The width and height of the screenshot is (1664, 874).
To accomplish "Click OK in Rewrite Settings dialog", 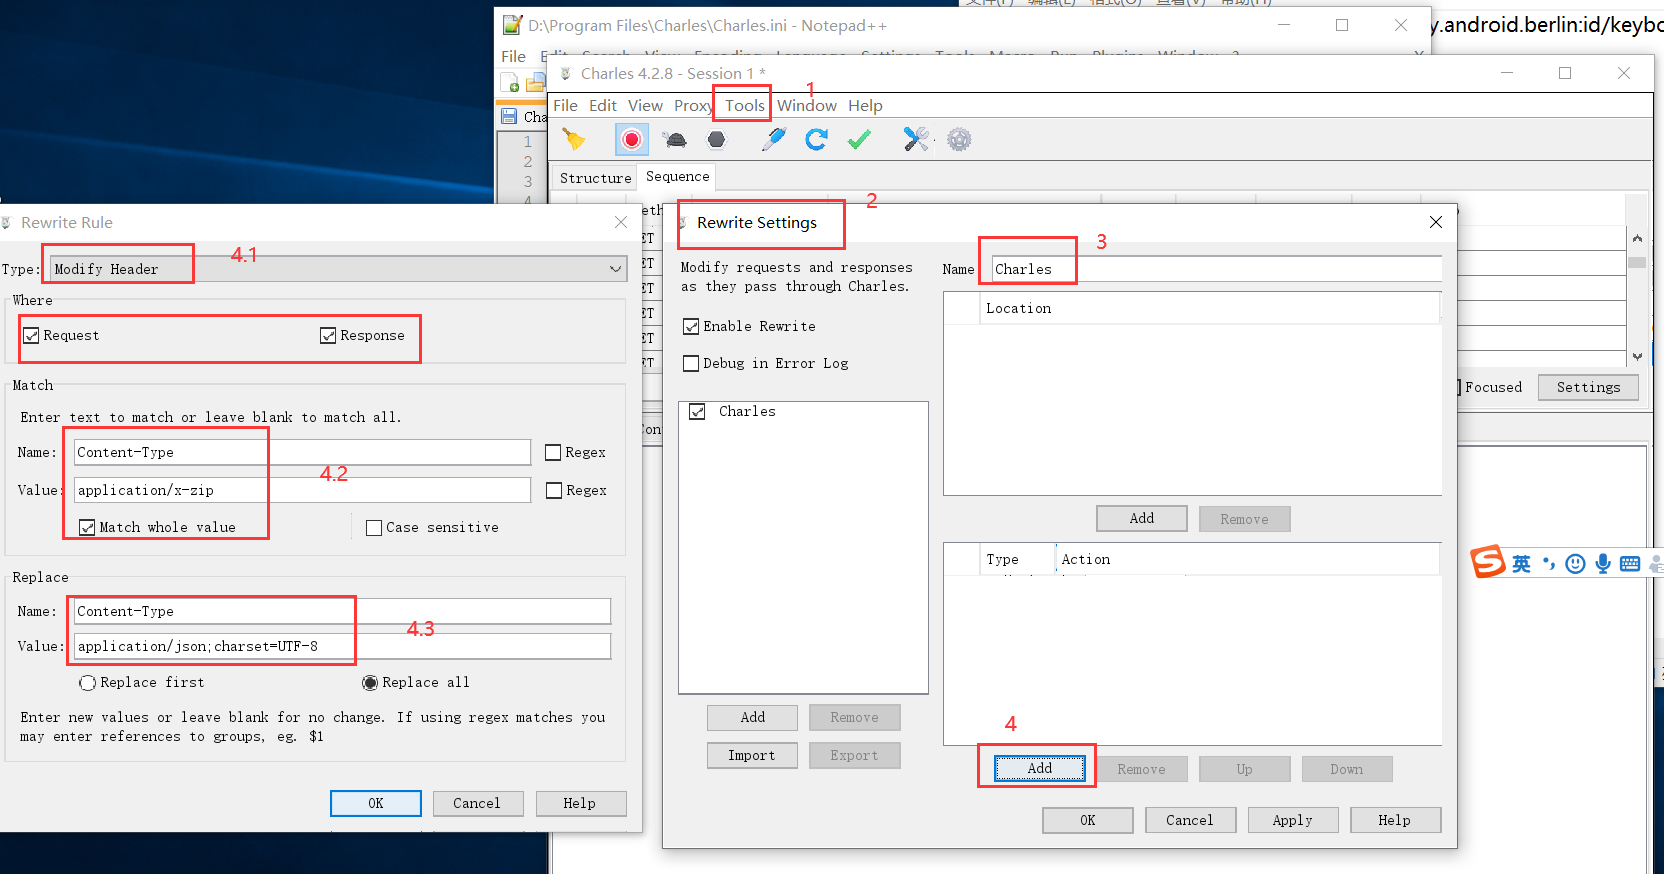I will point(1088,820).
